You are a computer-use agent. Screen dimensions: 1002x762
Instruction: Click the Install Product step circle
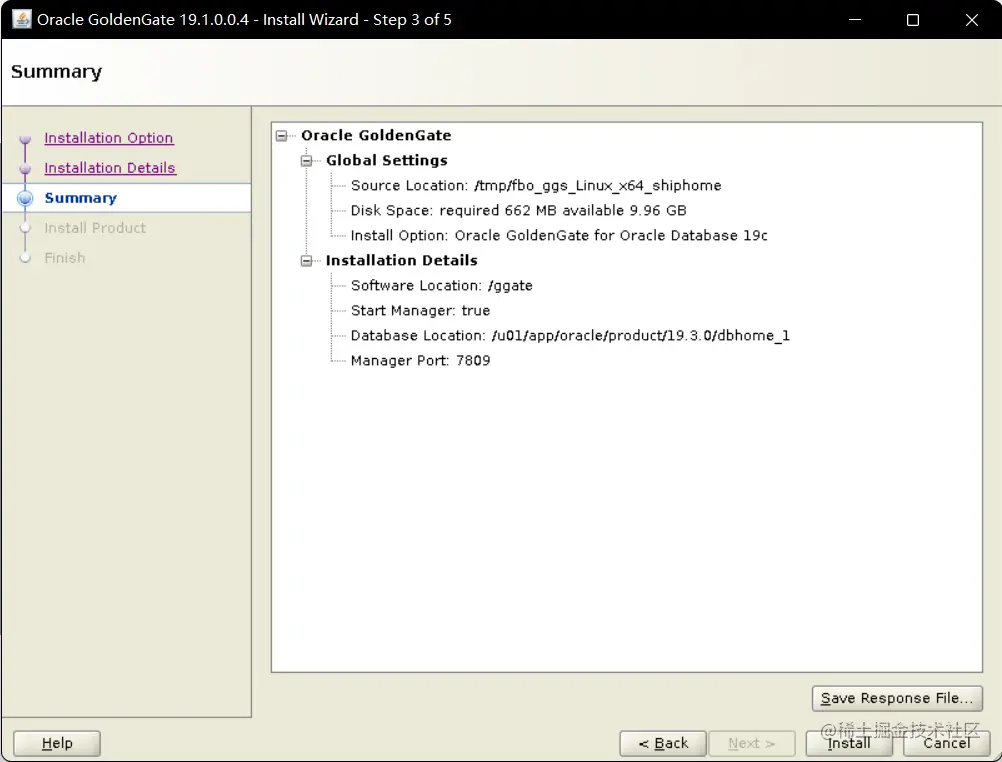pyautogui.click(x=25, y=228)
